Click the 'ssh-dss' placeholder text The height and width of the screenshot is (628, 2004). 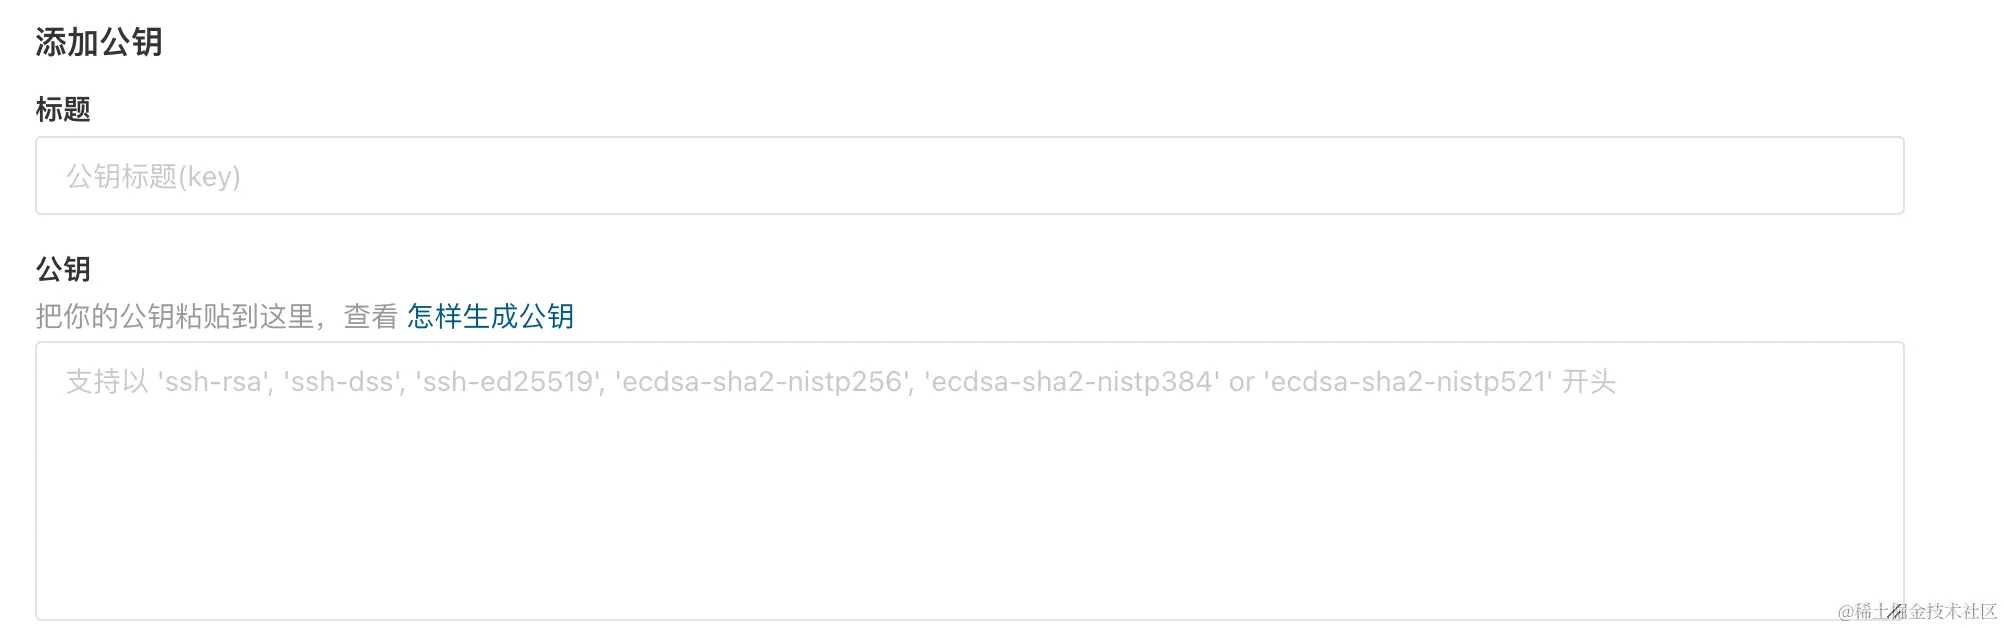point(343,382)
